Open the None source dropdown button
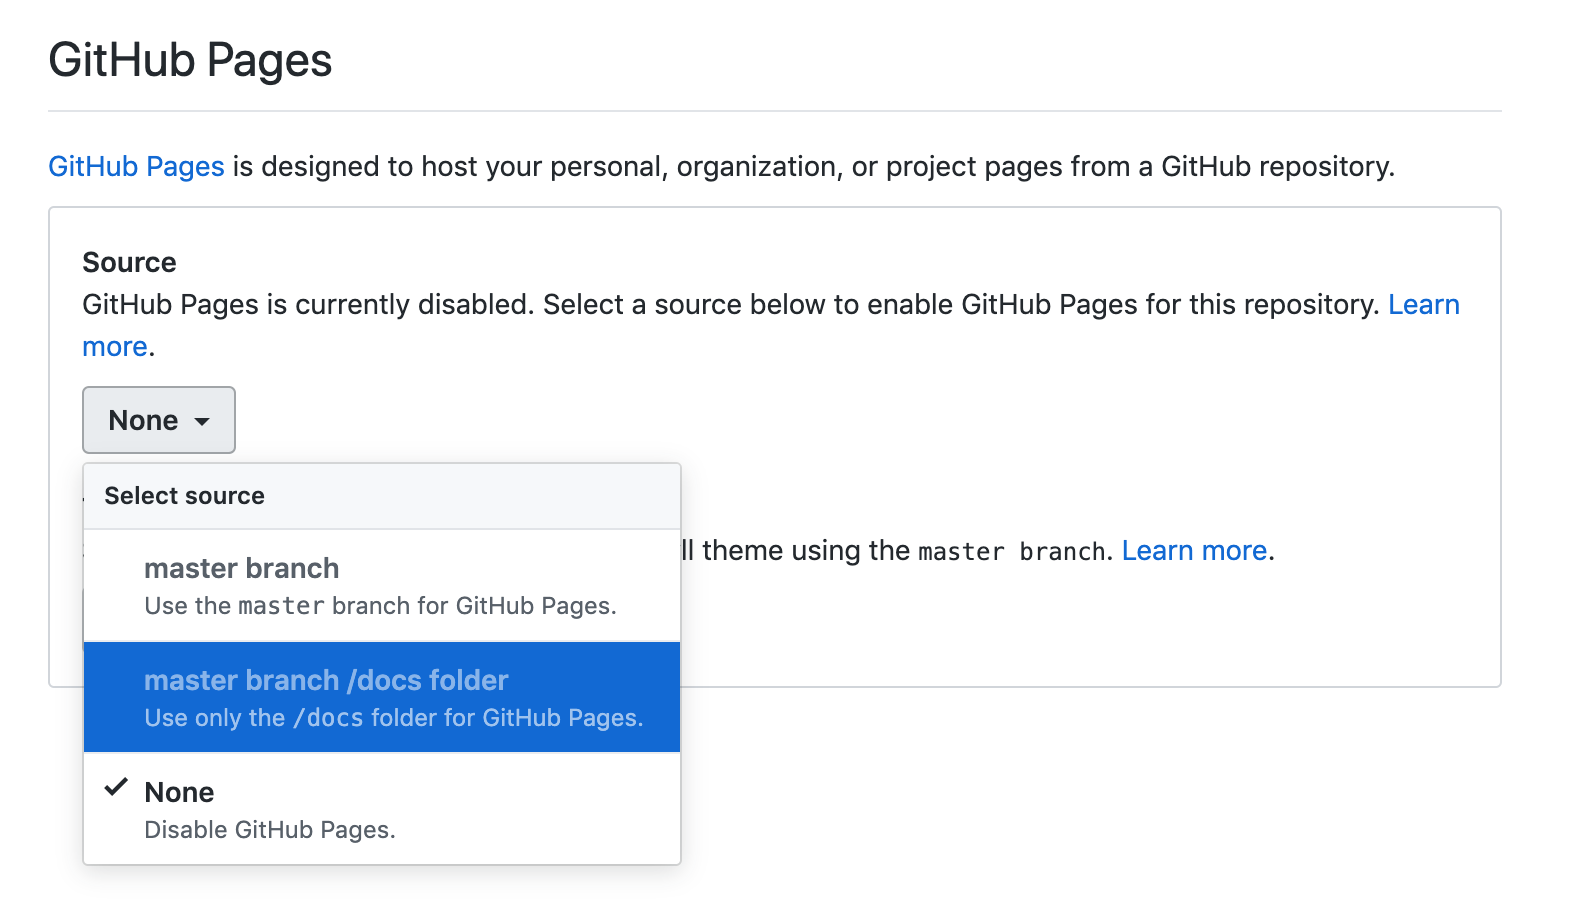The image size is (1570, 920). pos(159,420)
